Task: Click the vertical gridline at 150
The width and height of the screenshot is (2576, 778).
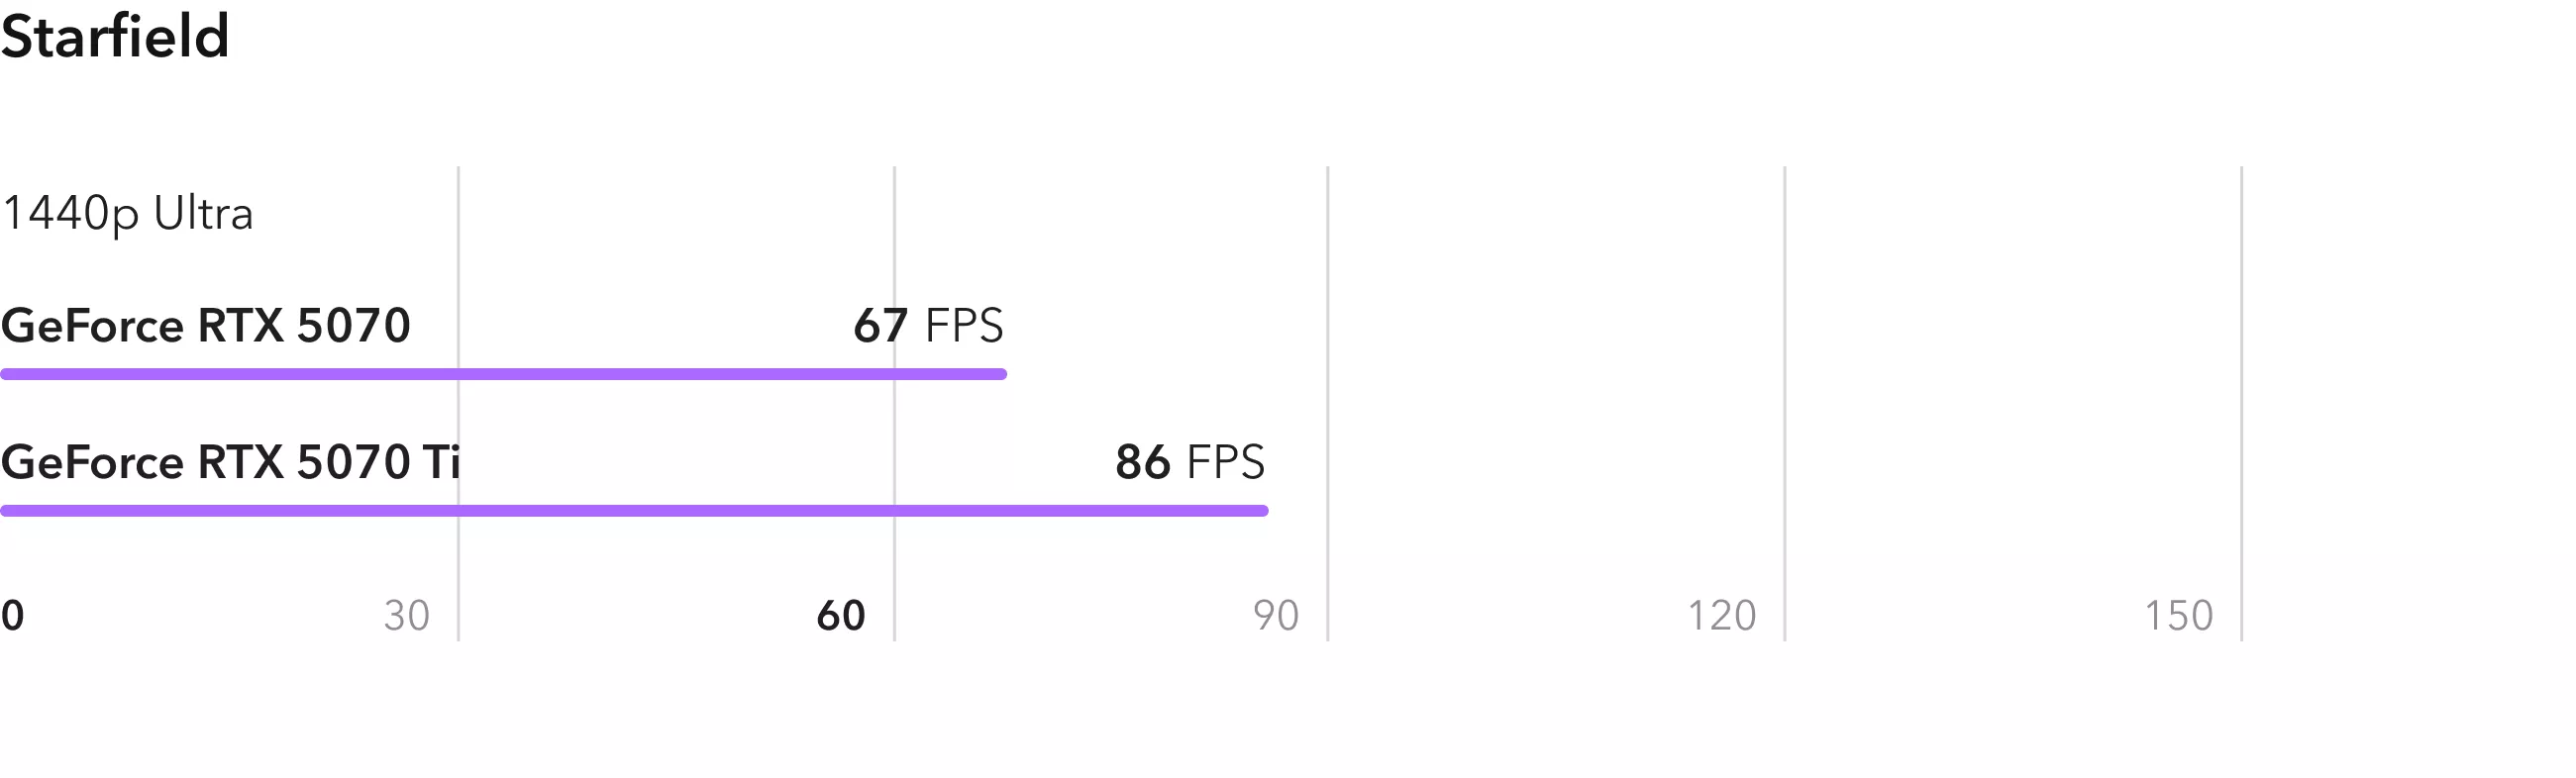Action: click(x=2242, y=404)
